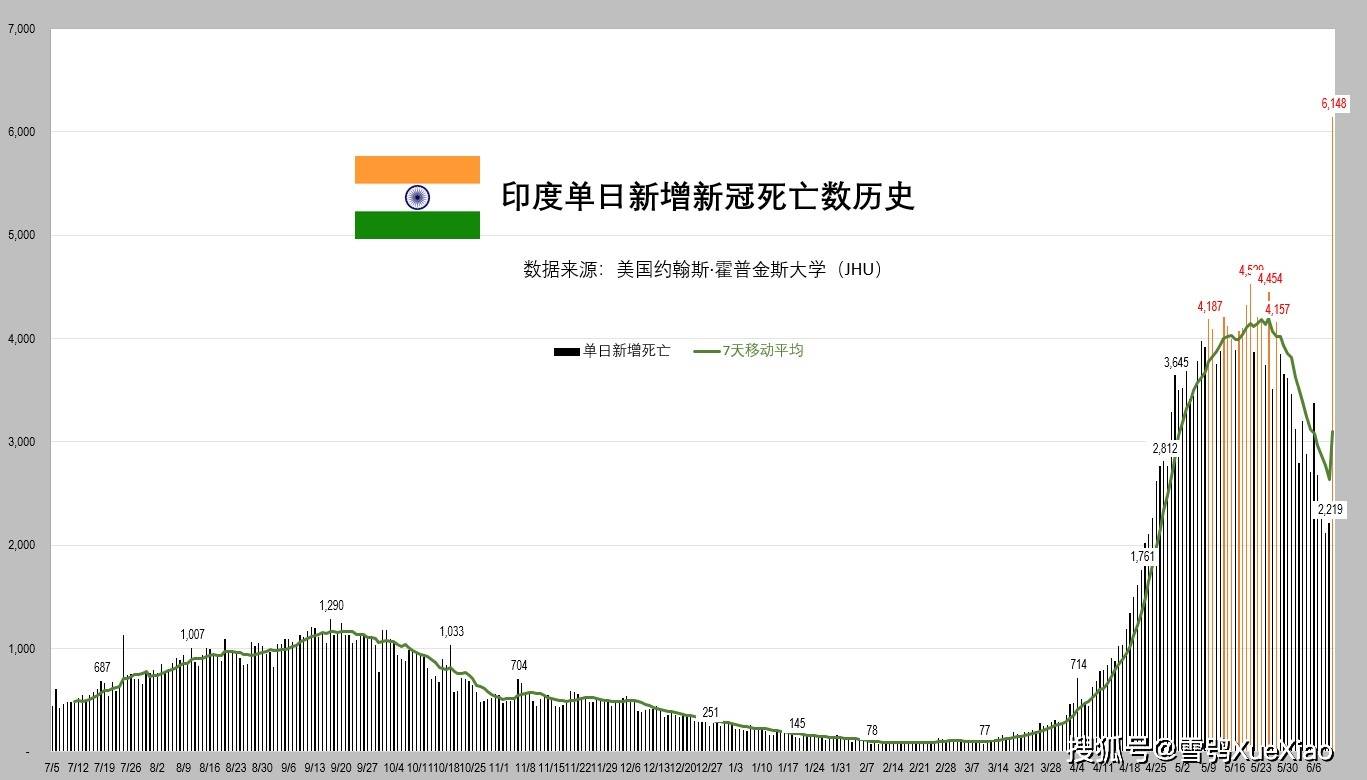Click the 4/4 x-axis date label
This screenshot has height=780, width=1367.
(x=1076, y=768)
